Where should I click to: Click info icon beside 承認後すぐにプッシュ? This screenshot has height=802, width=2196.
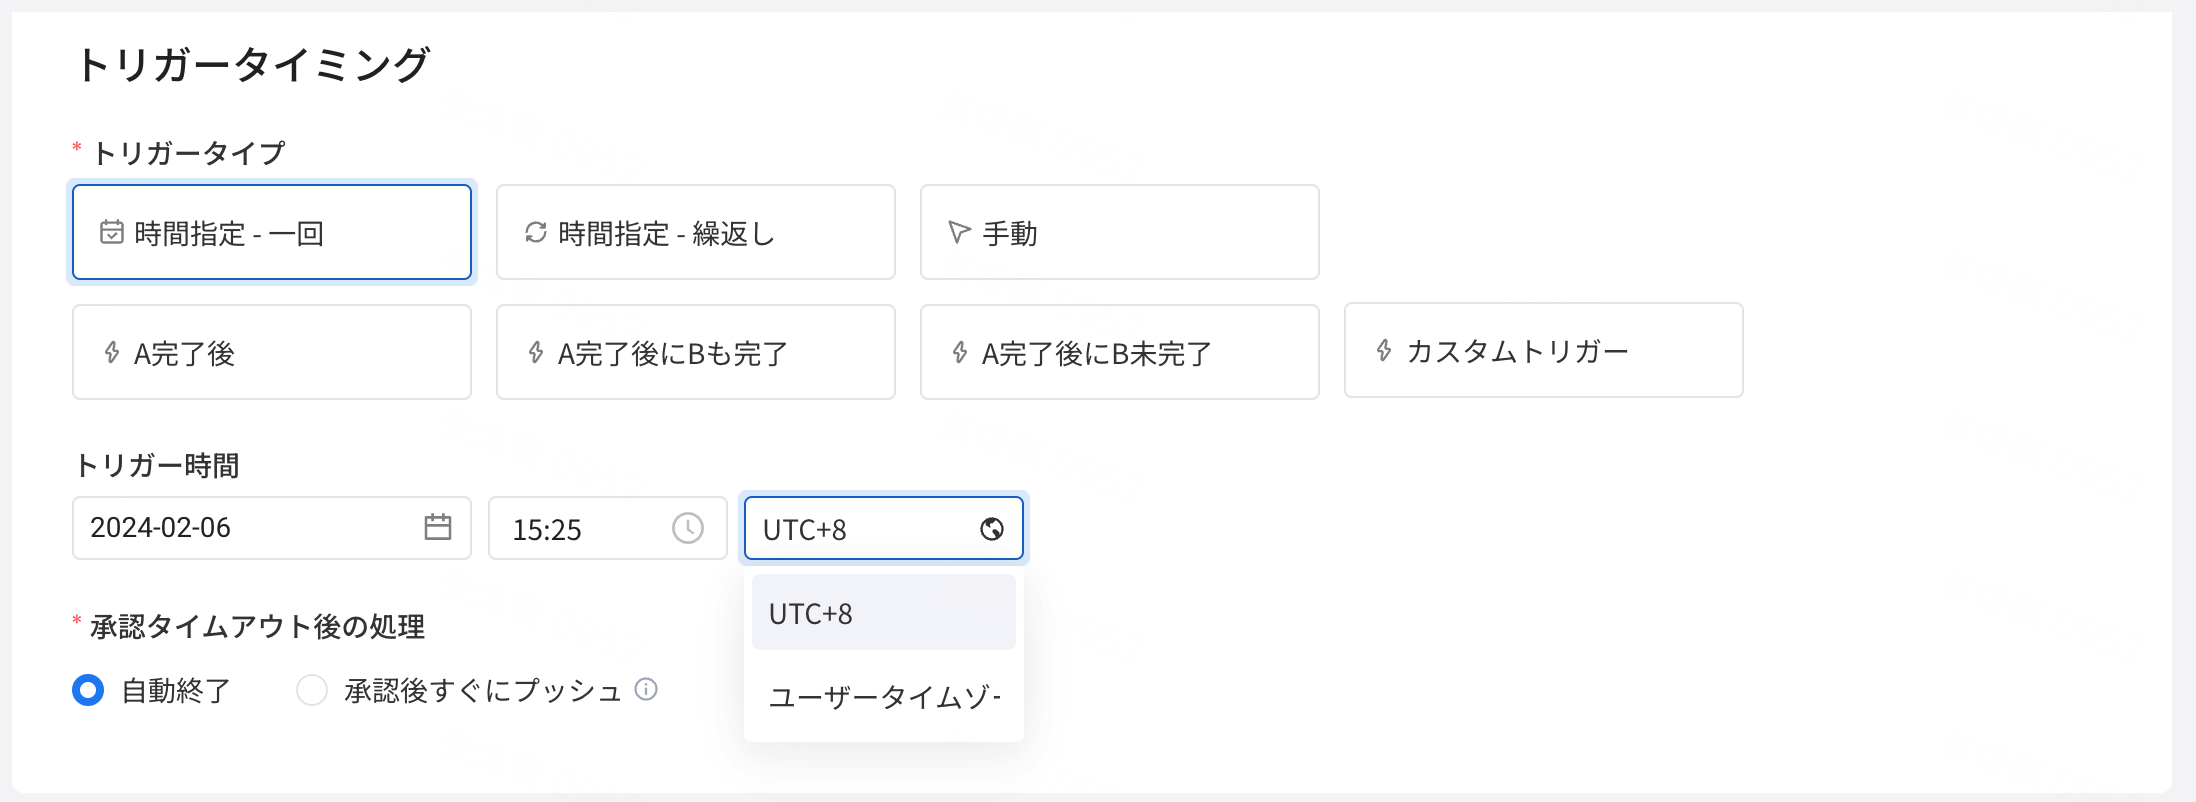[x=647, y=689]
